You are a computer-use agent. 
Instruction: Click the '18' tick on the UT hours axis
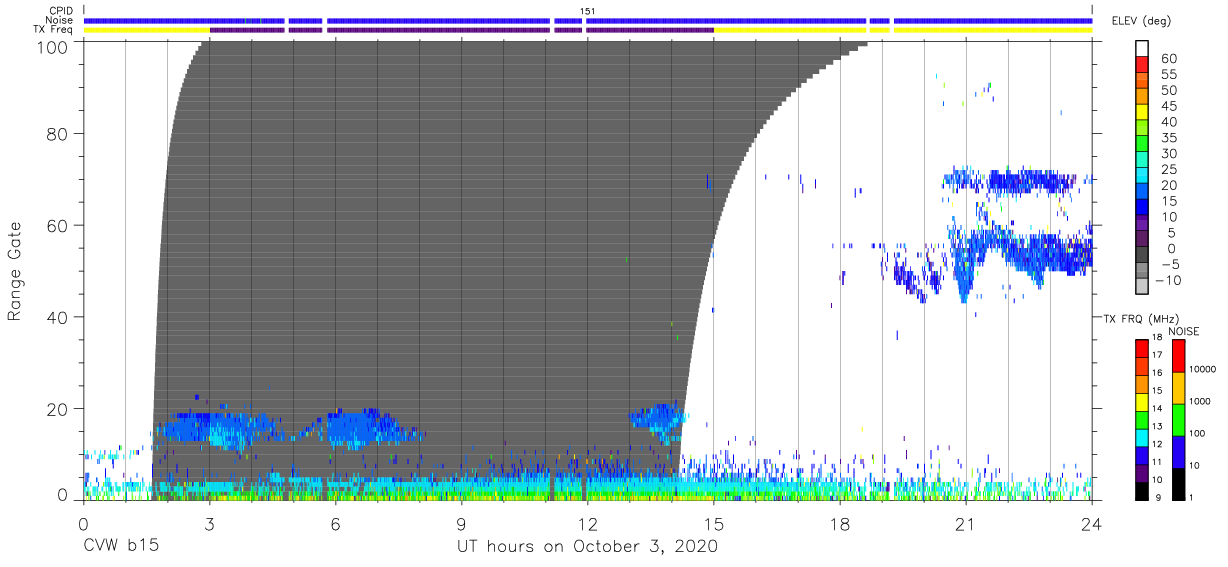(839, 523)
